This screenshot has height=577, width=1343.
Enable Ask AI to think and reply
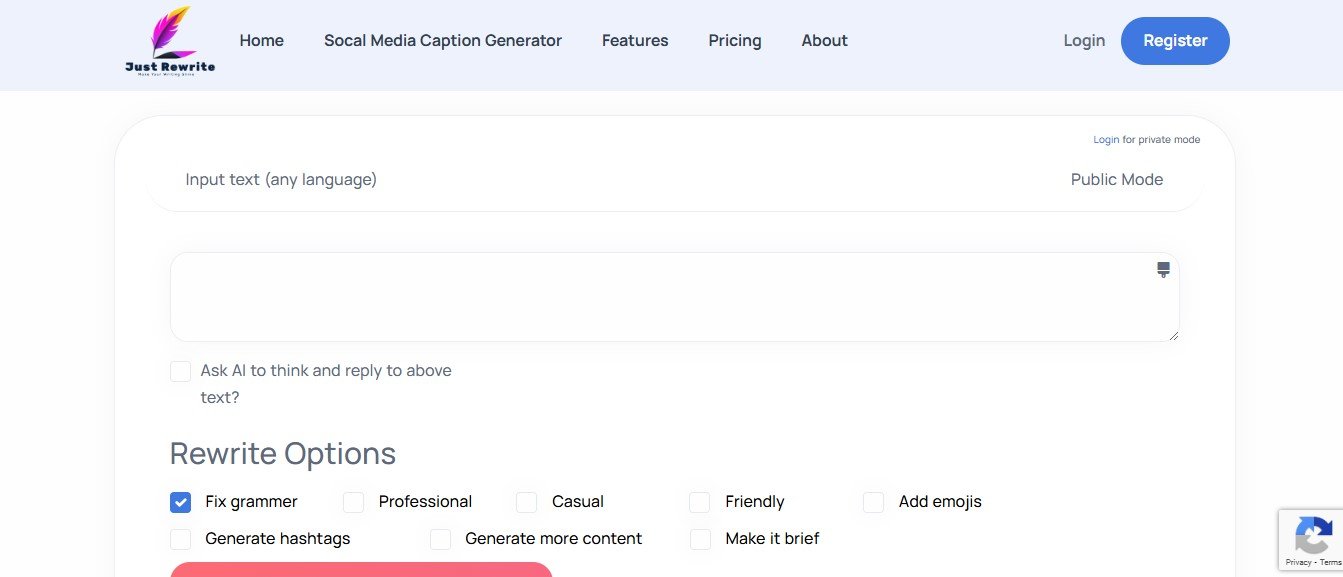click(x=180, y=371)
